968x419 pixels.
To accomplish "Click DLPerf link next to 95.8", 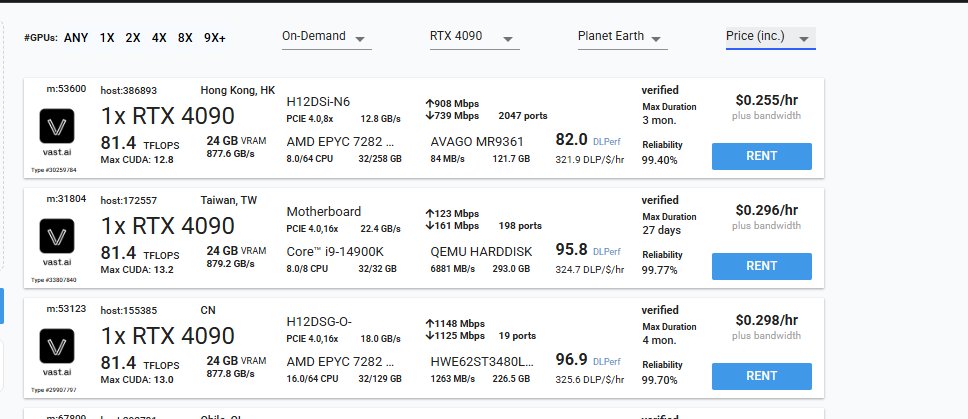I will [607, 252].
